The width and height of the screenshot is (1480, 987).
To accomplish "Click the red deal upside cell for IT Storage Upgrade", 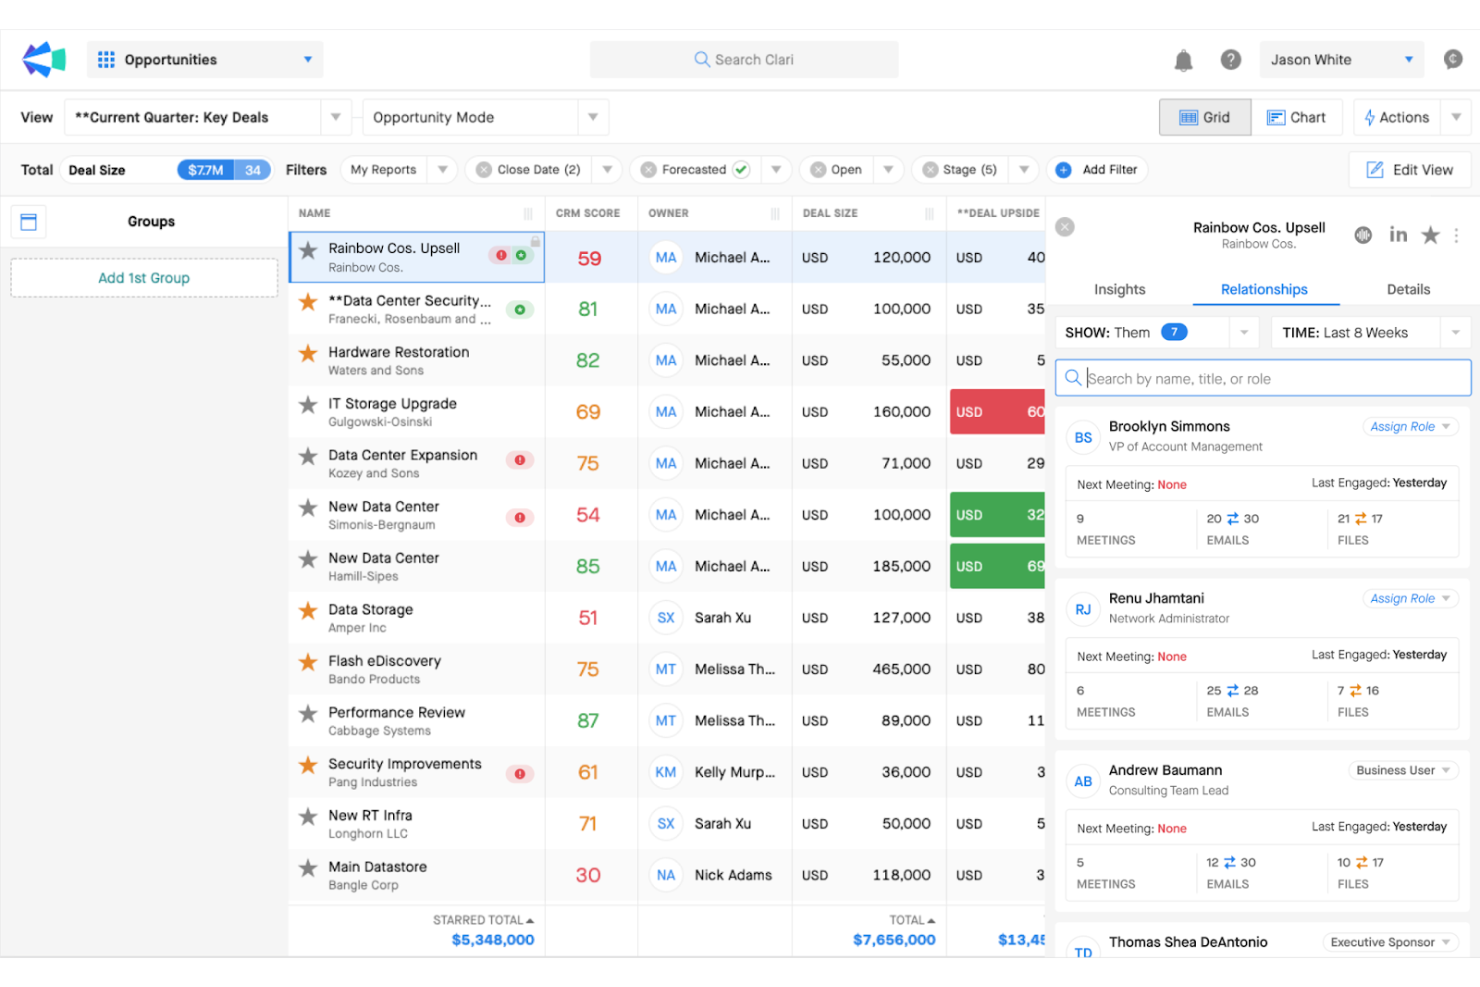I will (x=997, y=412).
